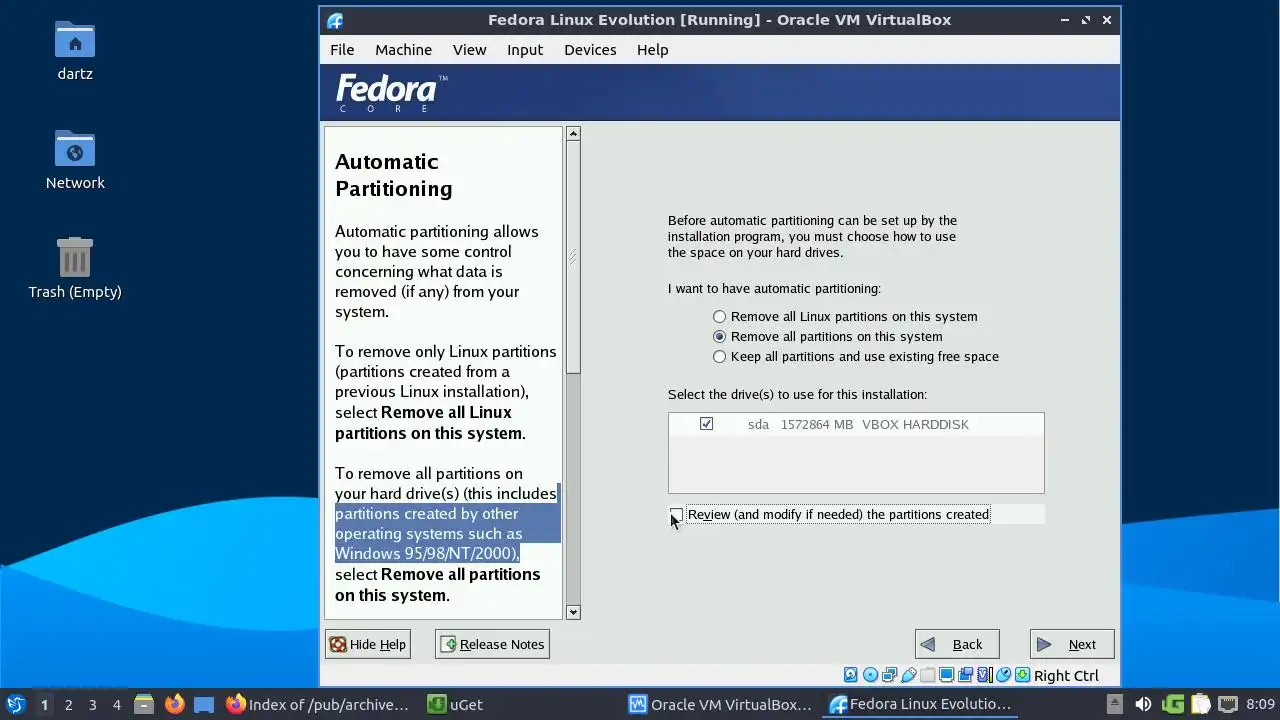Click help panel scroll up arrow

pos(573,133)
